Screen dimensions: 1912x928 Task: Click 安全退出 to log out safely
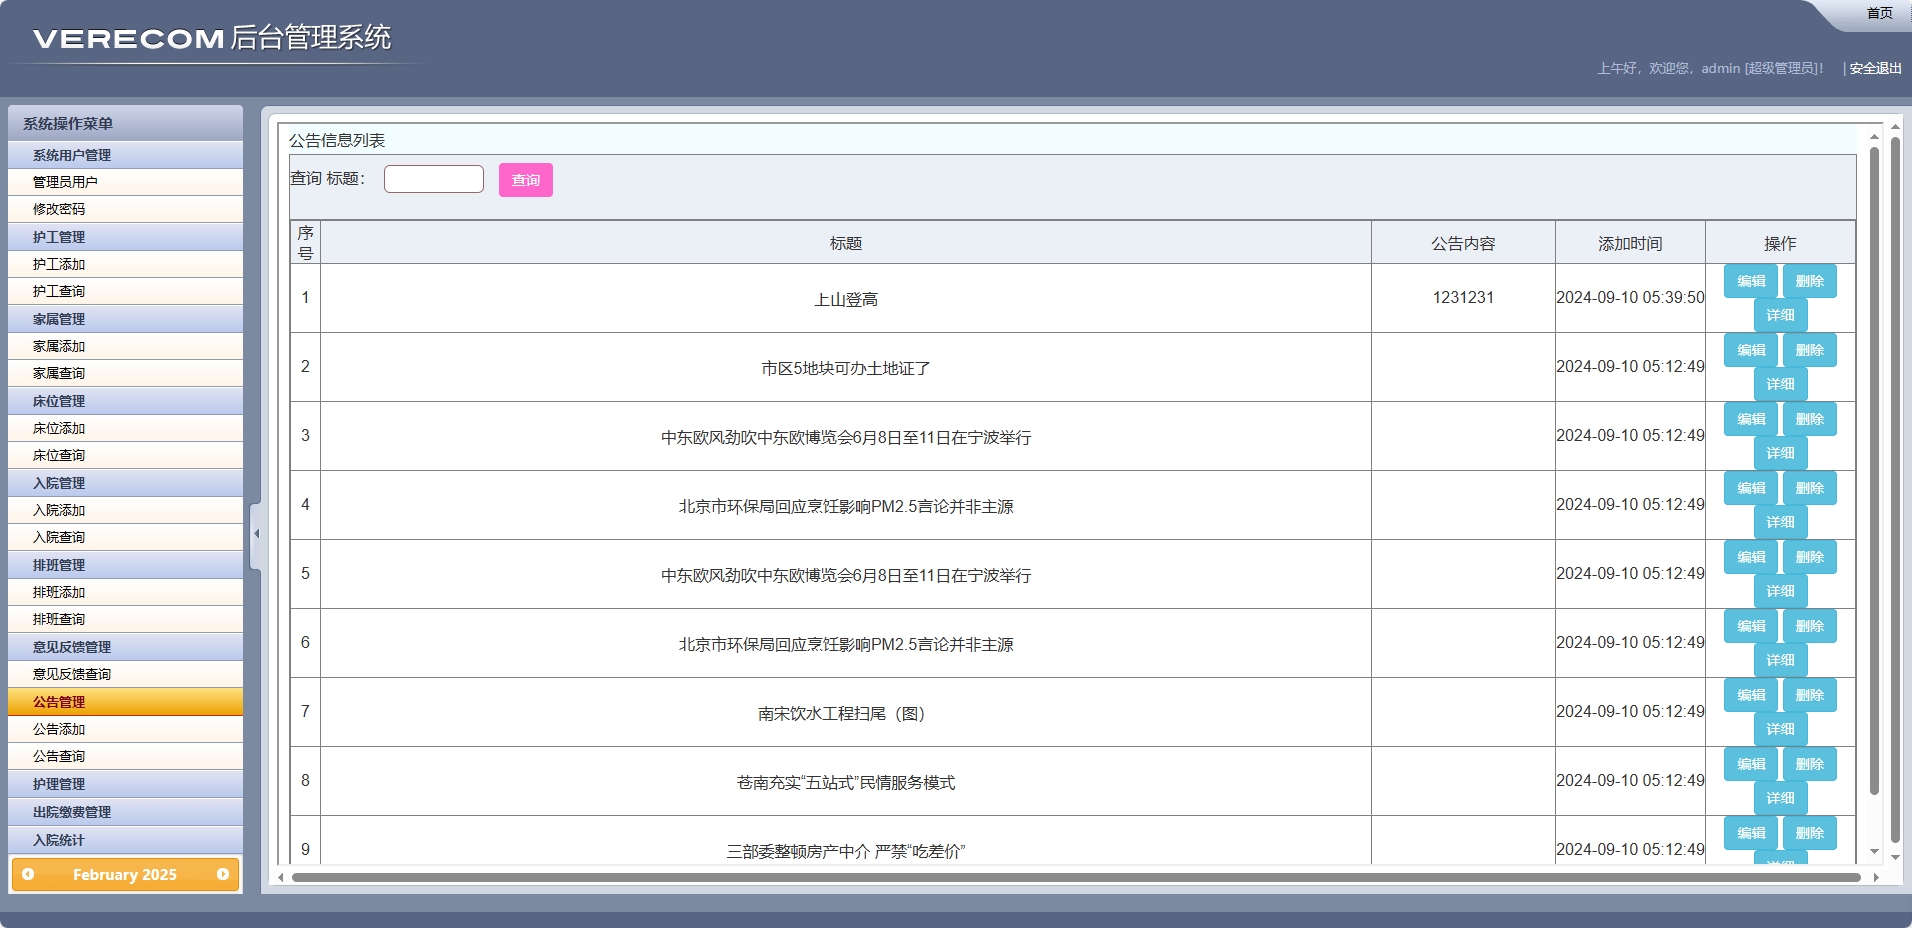click(1875, 68)
